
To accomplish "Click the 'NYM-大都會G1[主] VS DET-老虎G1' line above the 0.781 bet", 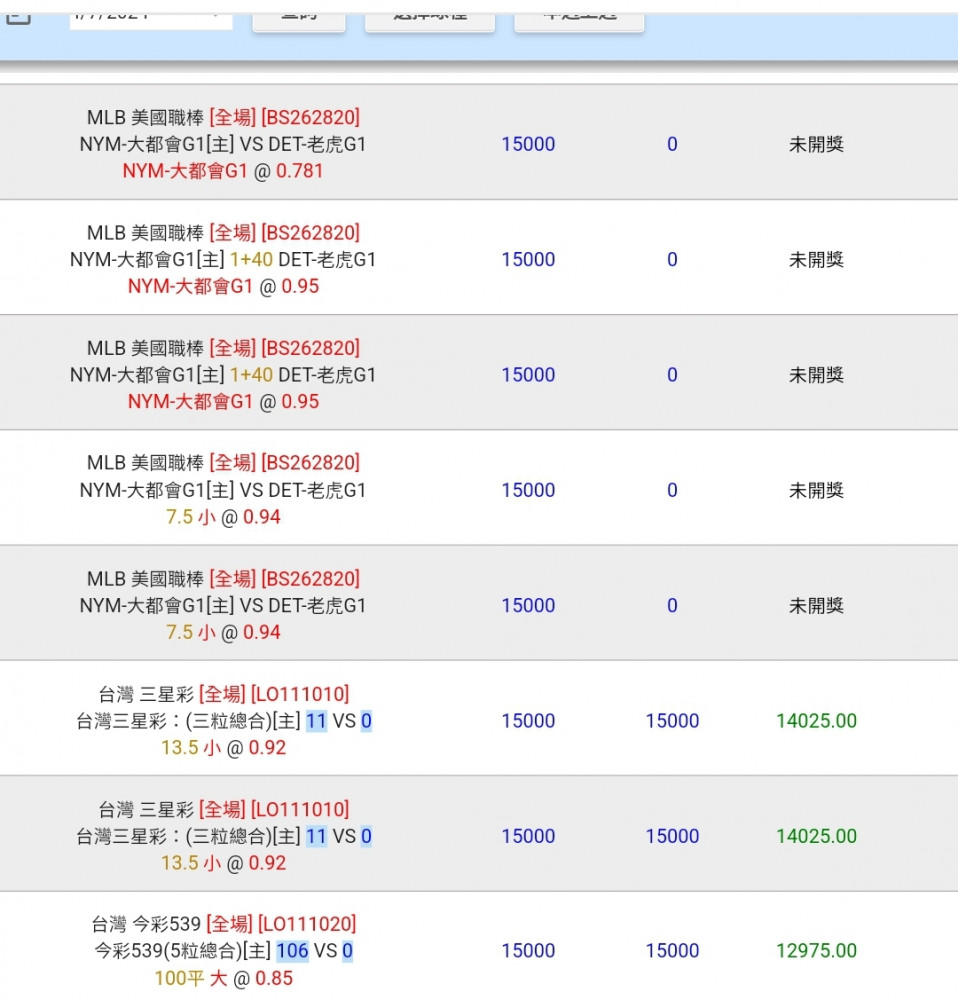I will tap(223, 144).
